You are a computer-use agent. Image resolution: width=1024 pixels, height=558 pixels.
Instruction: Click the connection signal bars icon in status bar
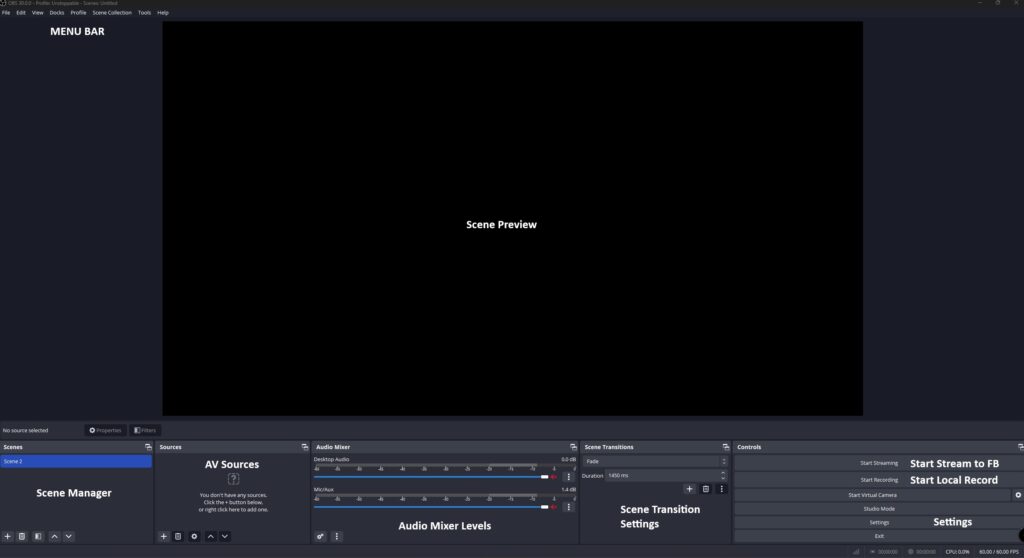pyautogui.click(x=856, y=551)
